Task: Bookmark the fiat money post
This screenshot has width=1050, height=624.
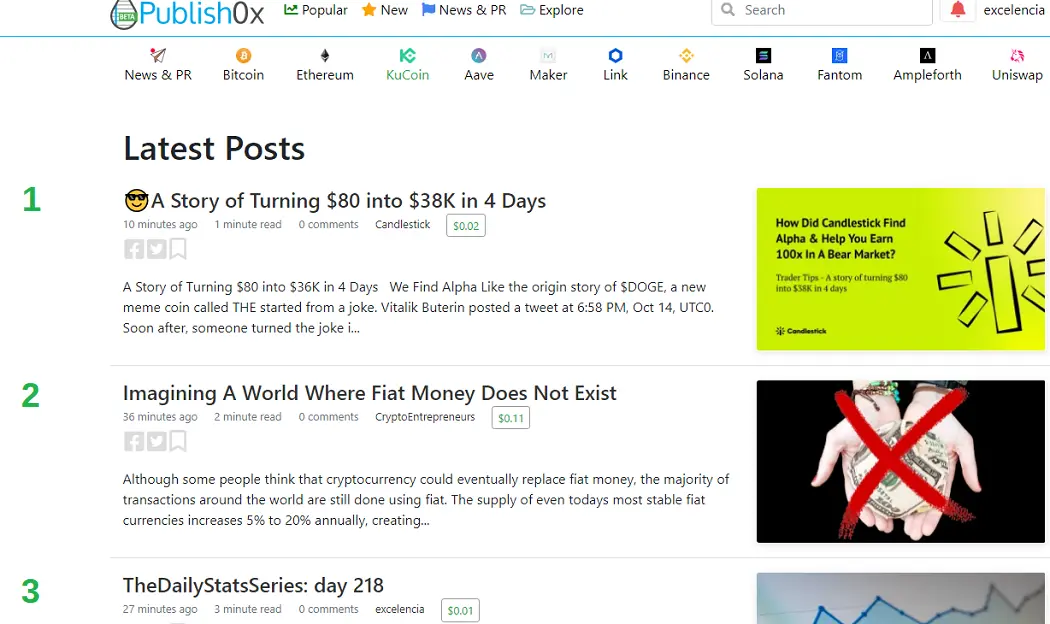Action: click(177, 441)
